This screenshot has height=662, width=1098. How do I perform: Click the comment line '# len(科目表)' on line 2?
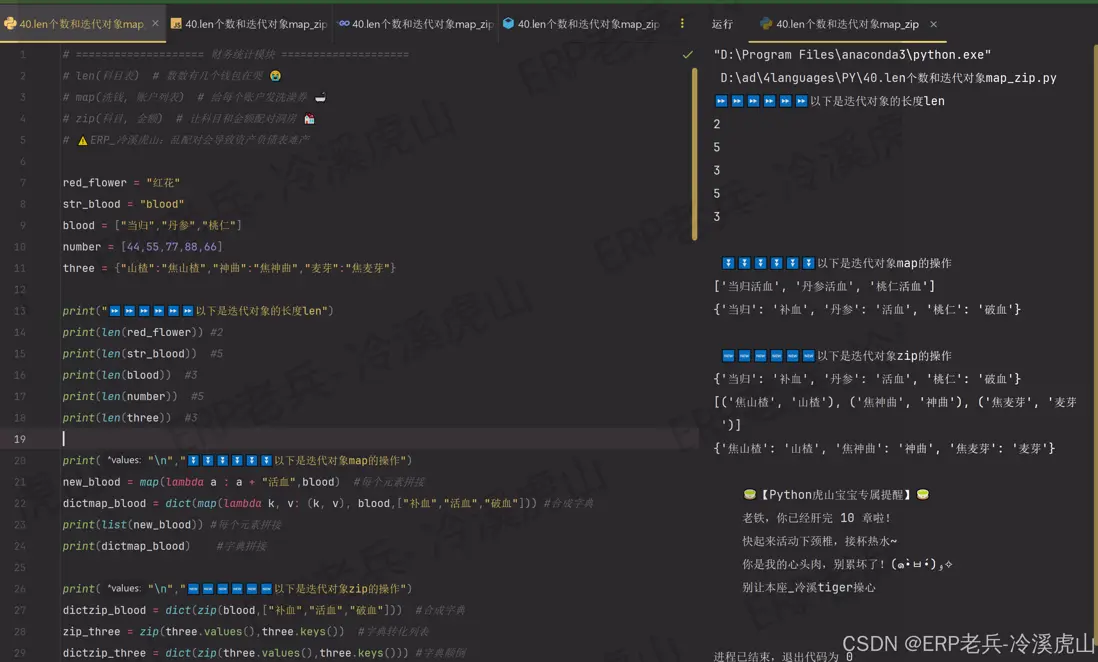tap(172, 76)
